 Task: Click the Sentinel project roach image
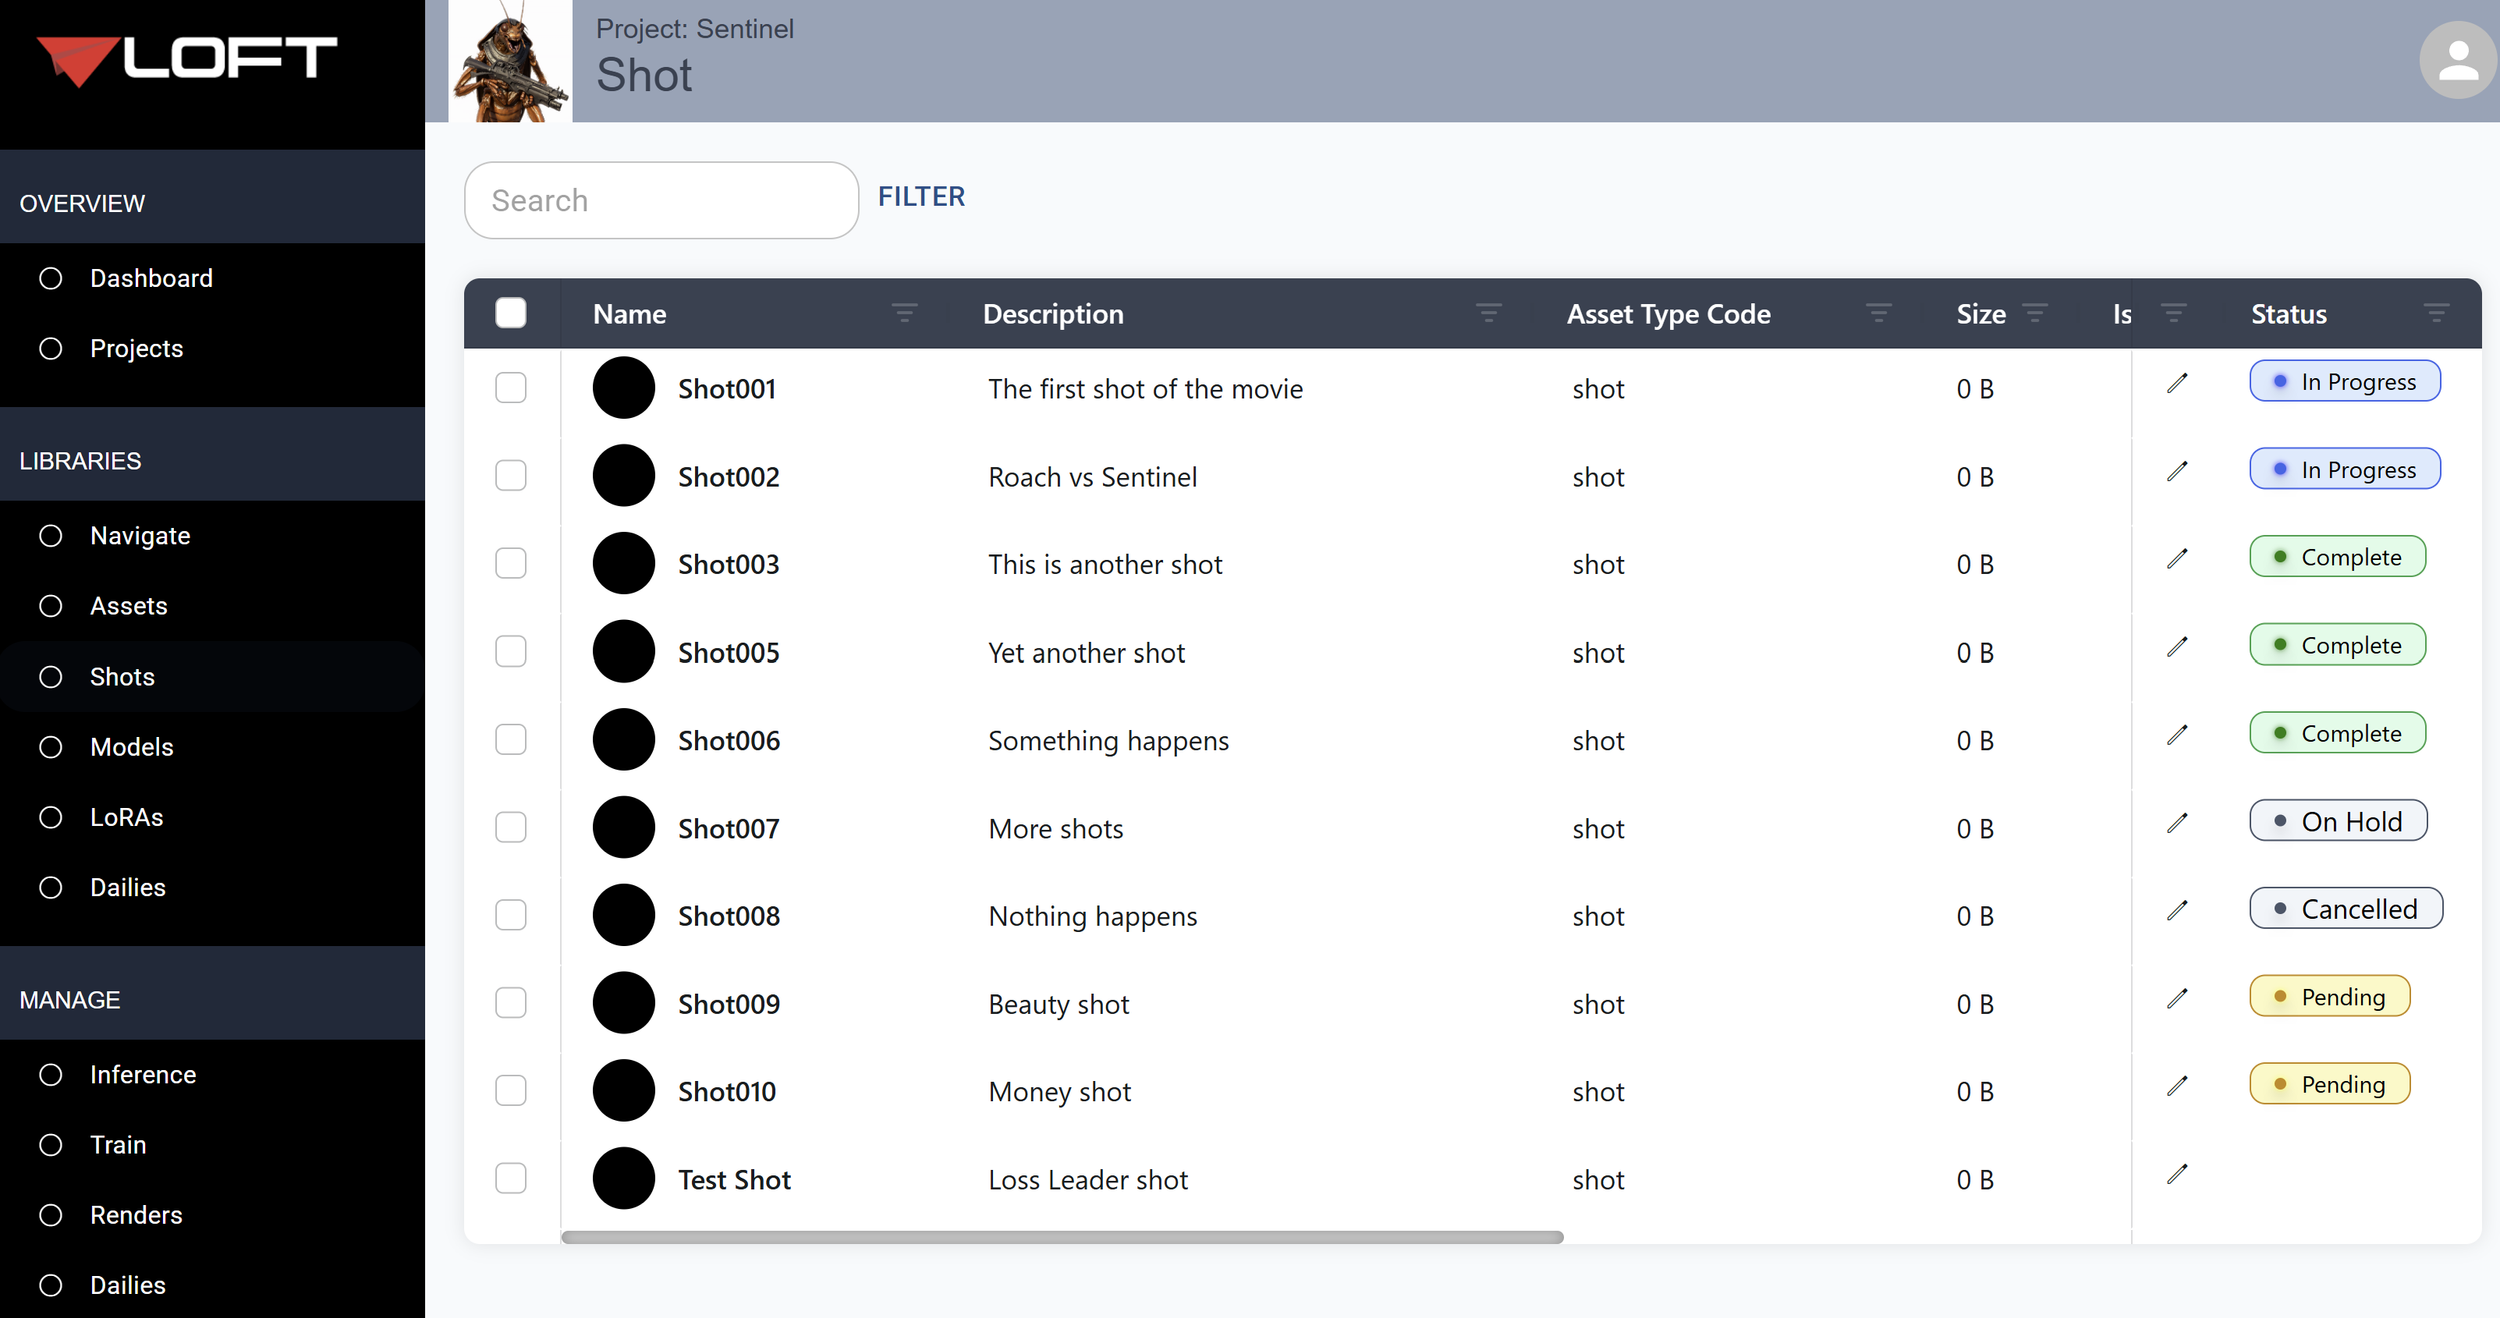coord(510,62)
